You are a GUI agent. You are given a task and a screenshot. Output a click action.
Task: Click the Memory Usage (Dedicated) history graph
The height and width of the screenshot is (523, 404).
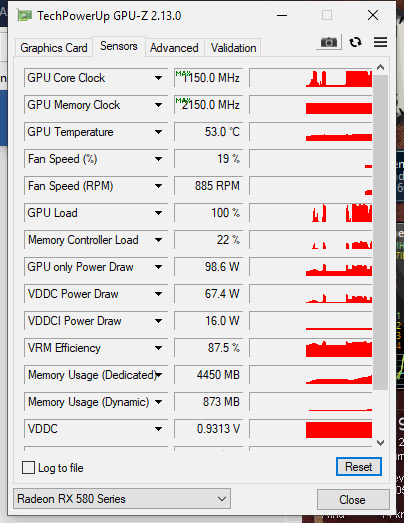click(311, 375)
